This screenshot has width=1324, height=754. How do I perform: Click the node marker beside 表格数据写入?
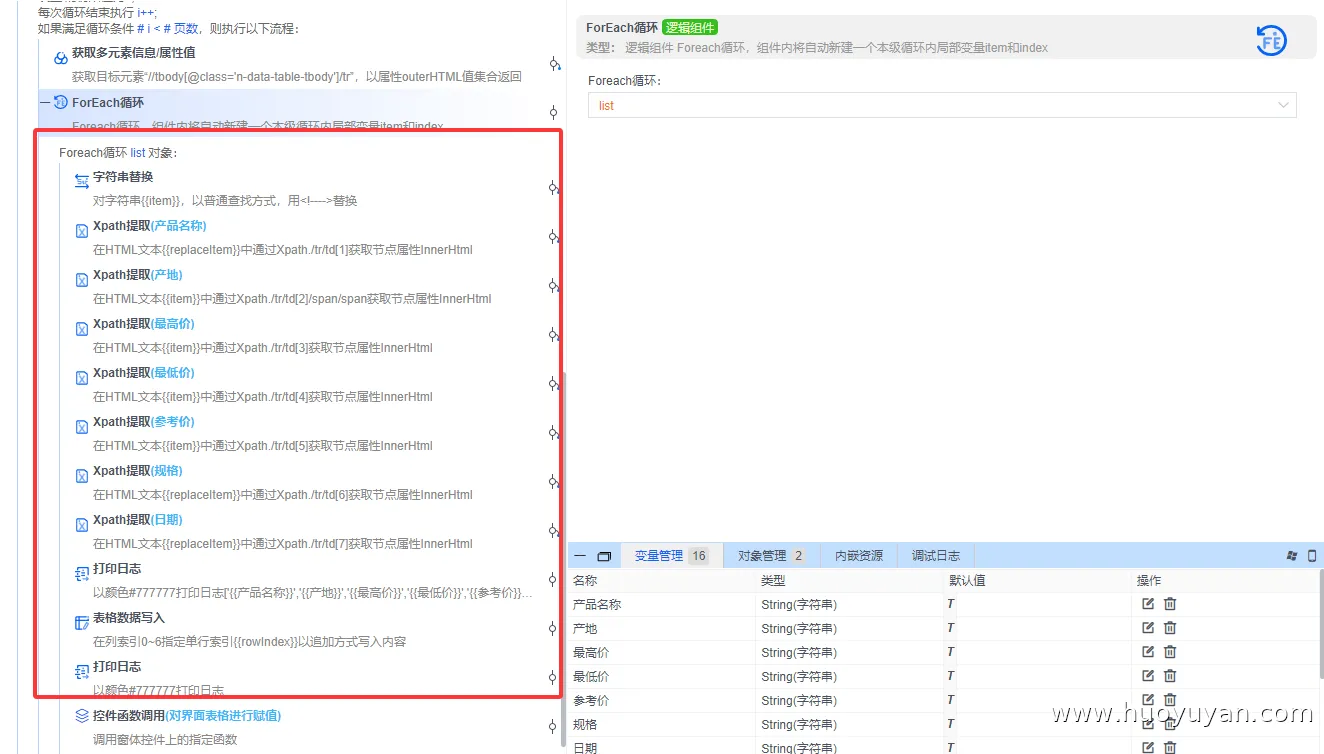[553, 629]
